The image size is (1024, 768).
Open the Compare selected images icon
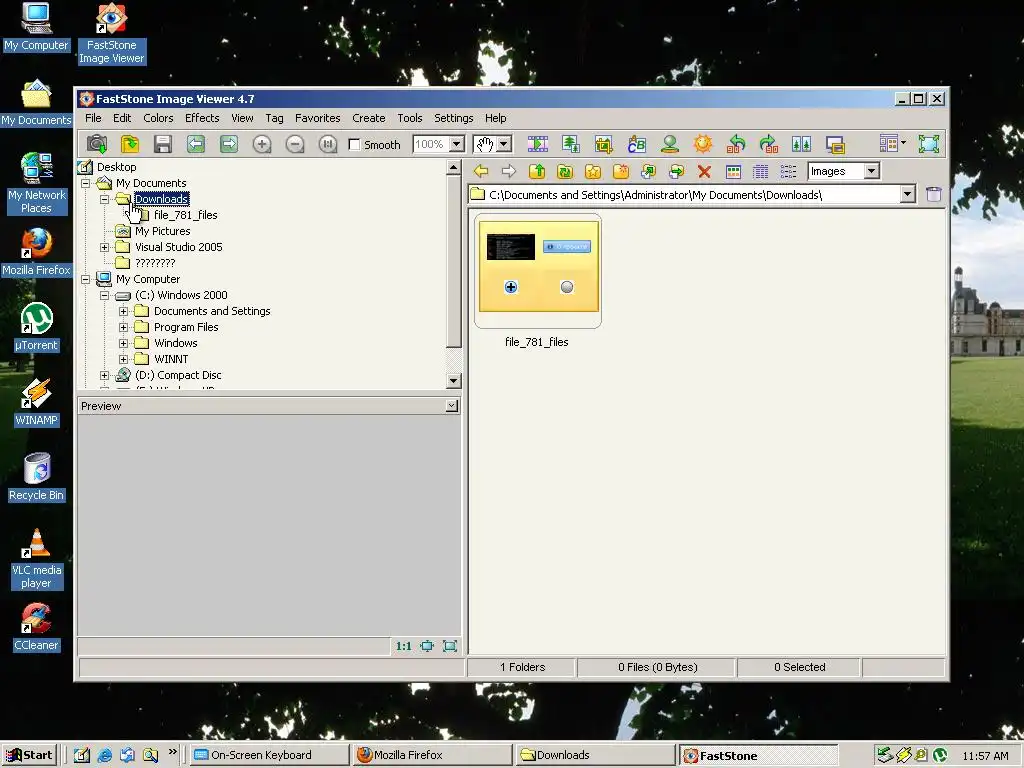801,144
